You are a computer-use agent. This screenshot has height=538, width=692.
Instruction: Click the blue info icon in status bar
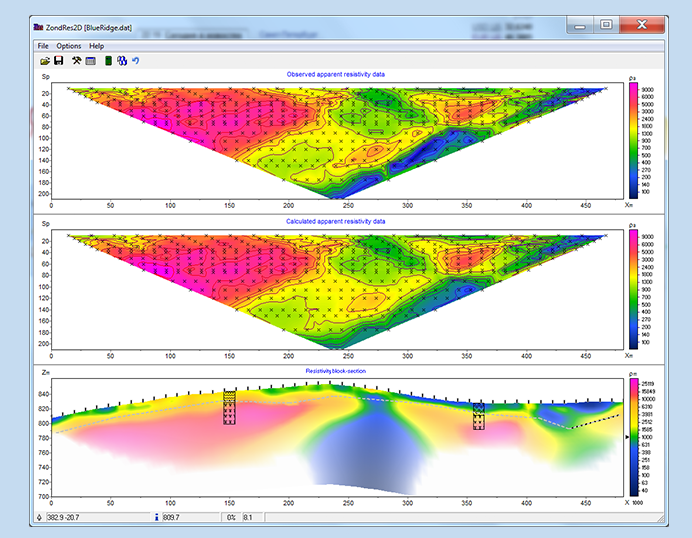click(x=157, y=517)
